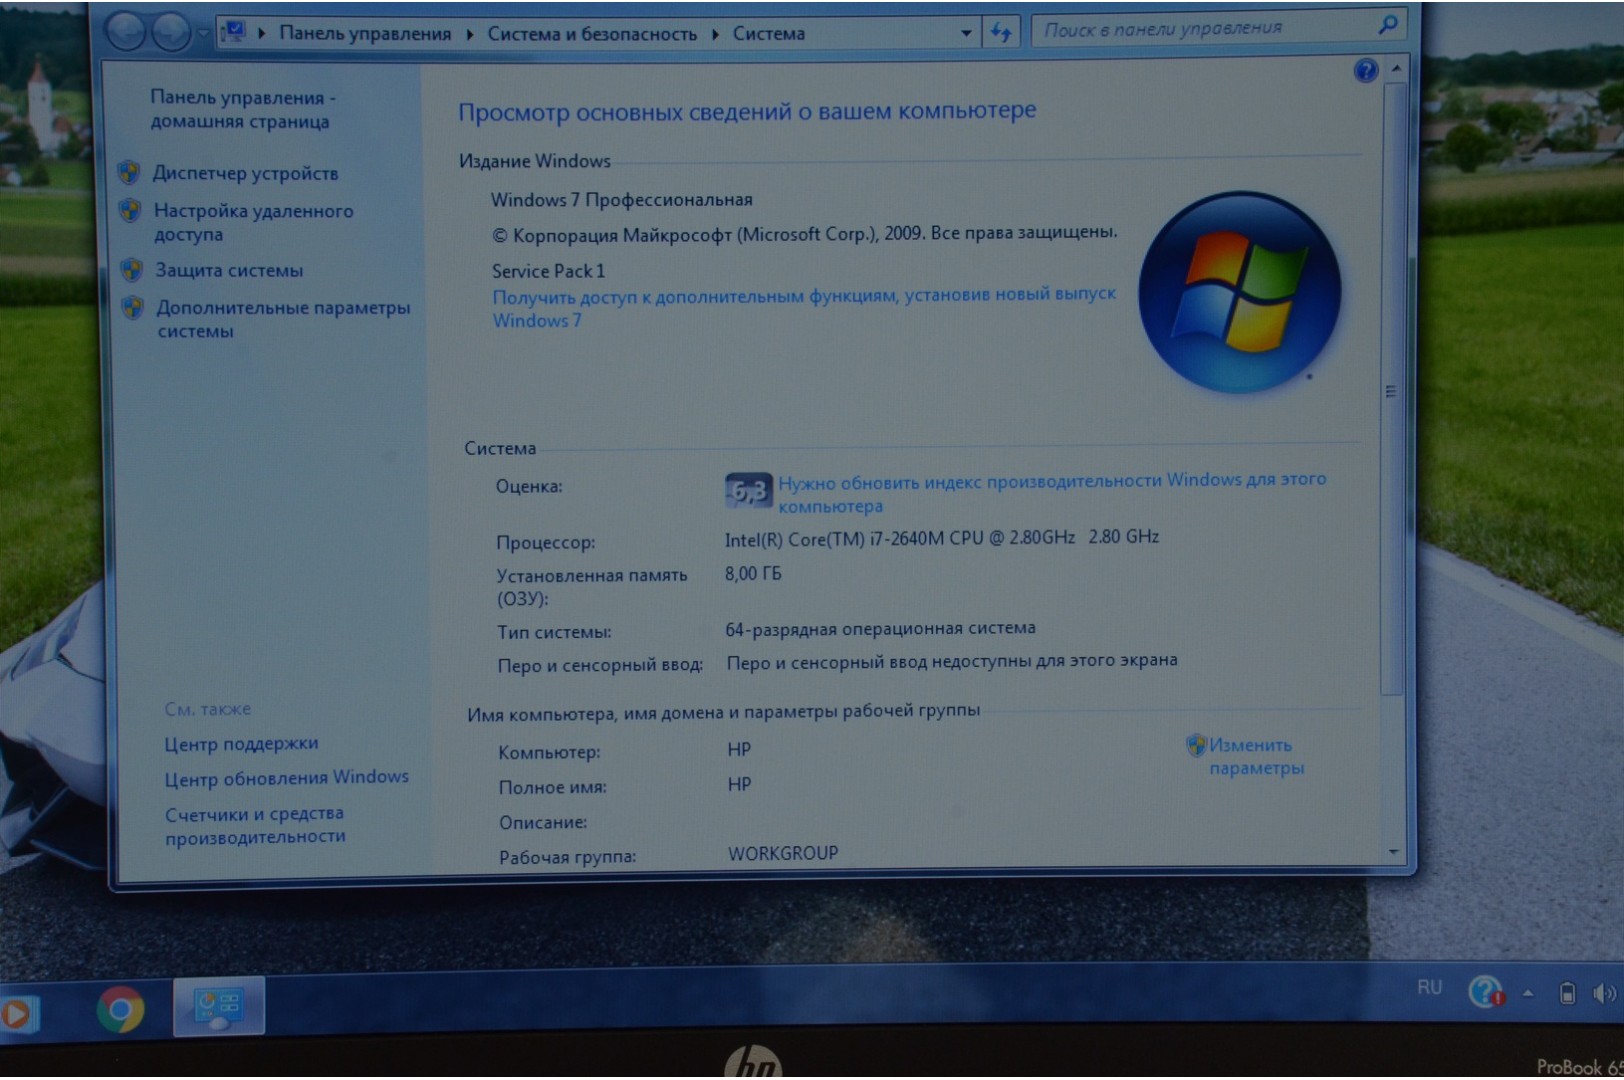The width and height of the screenshot is (1624, 1080).
Task: Select 'Панель управления' breadcrumb segment
Action: click(365, 33)
